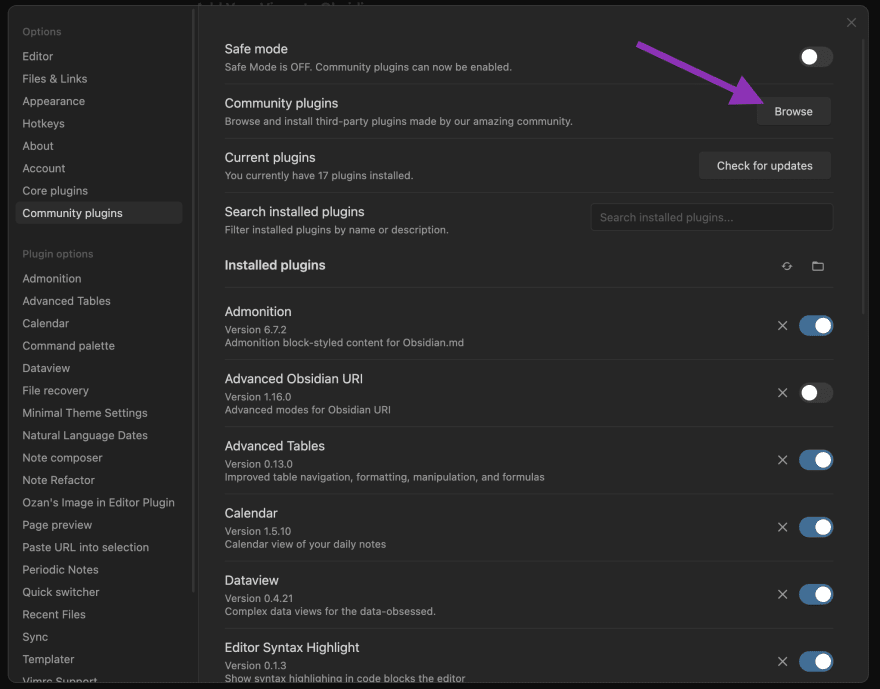Click "You currently have 17 plugins installed." text
The image size is (880, 689).
(x=319, y=176)
